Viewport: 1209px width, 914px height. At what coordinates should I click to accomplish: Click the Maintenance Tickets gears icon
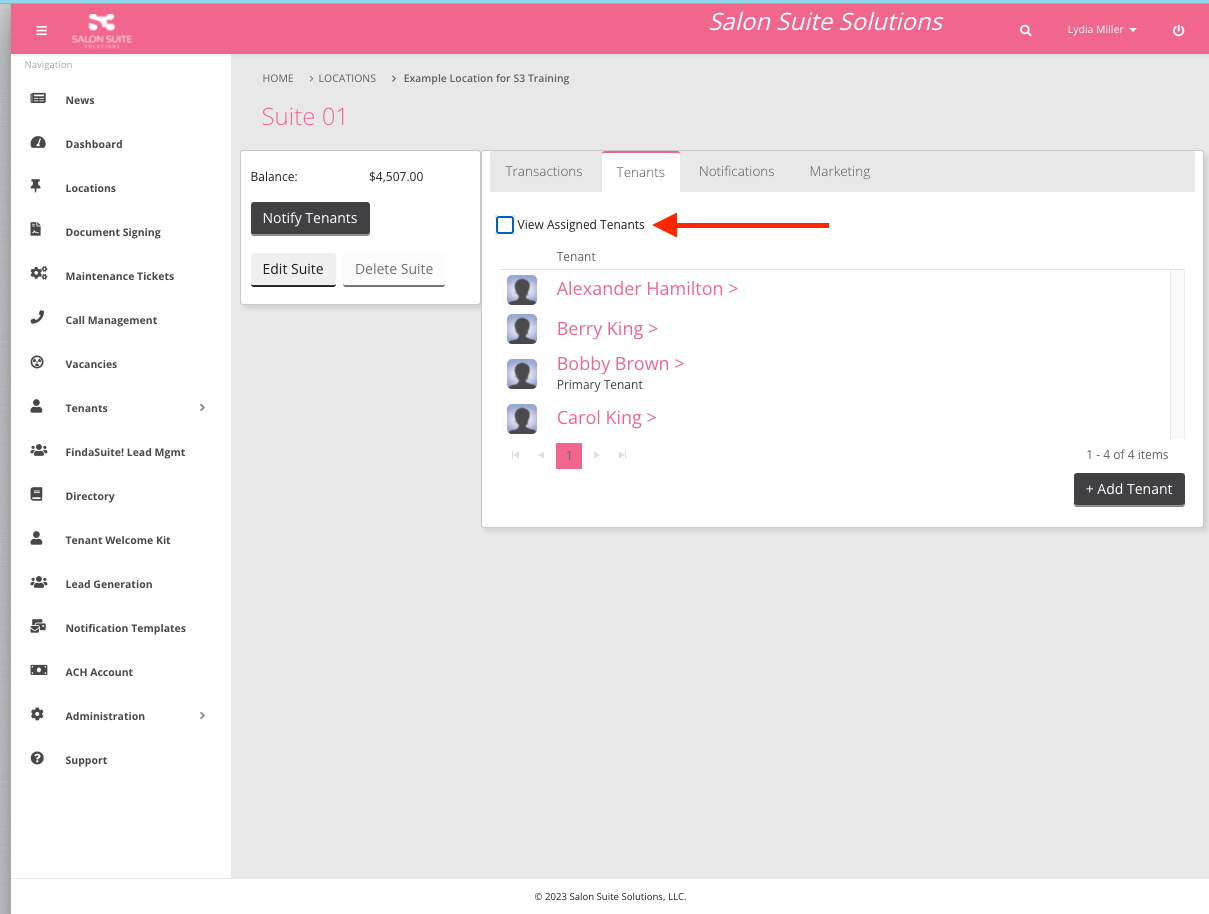coord(38,275)
